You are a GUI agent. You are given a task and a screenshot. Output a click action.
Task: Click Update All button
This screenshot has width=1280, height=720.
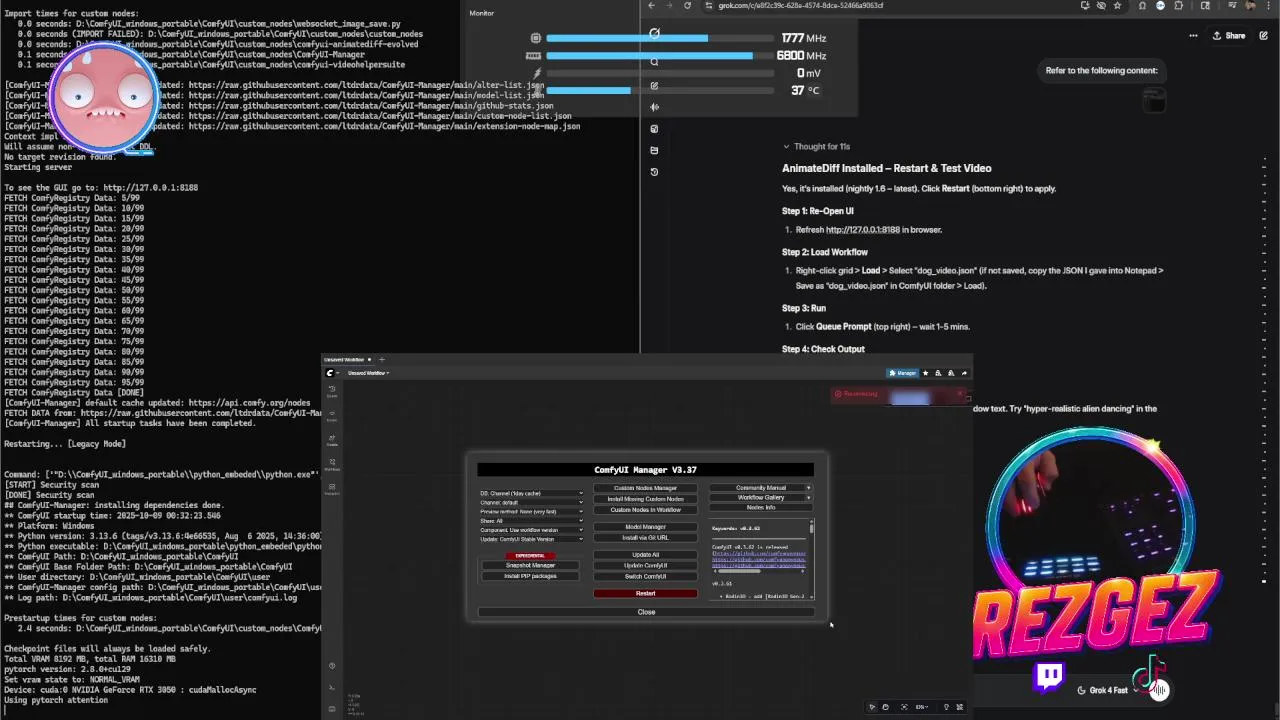645,555
